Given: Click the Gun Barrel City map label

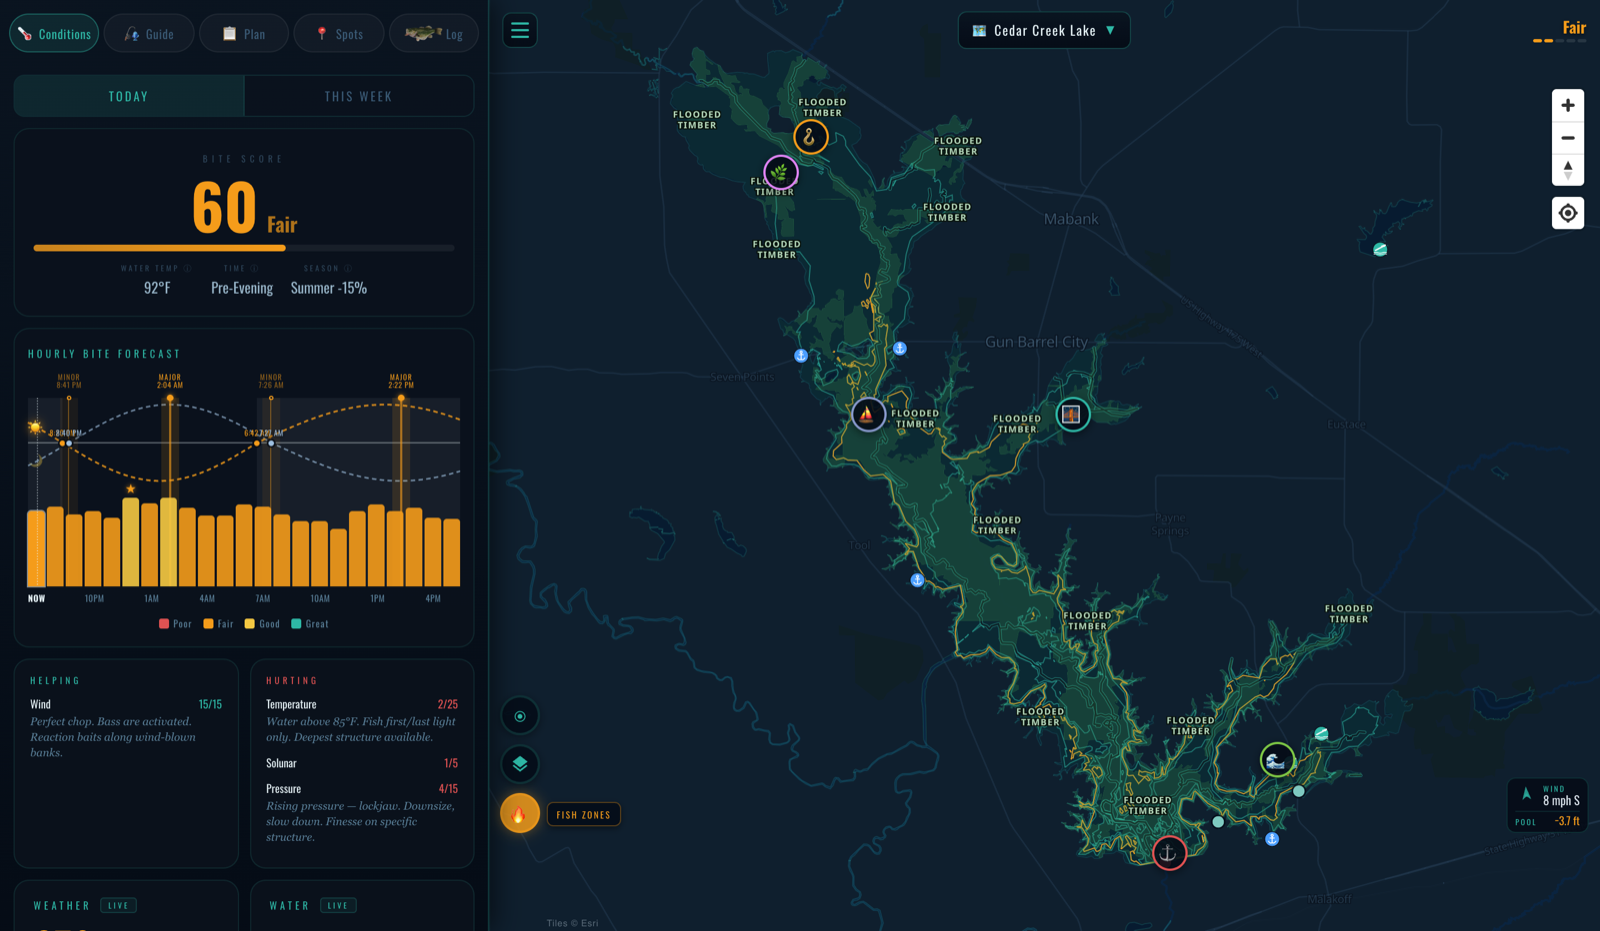Looking at the screenshot, I should coord(1036,342).
